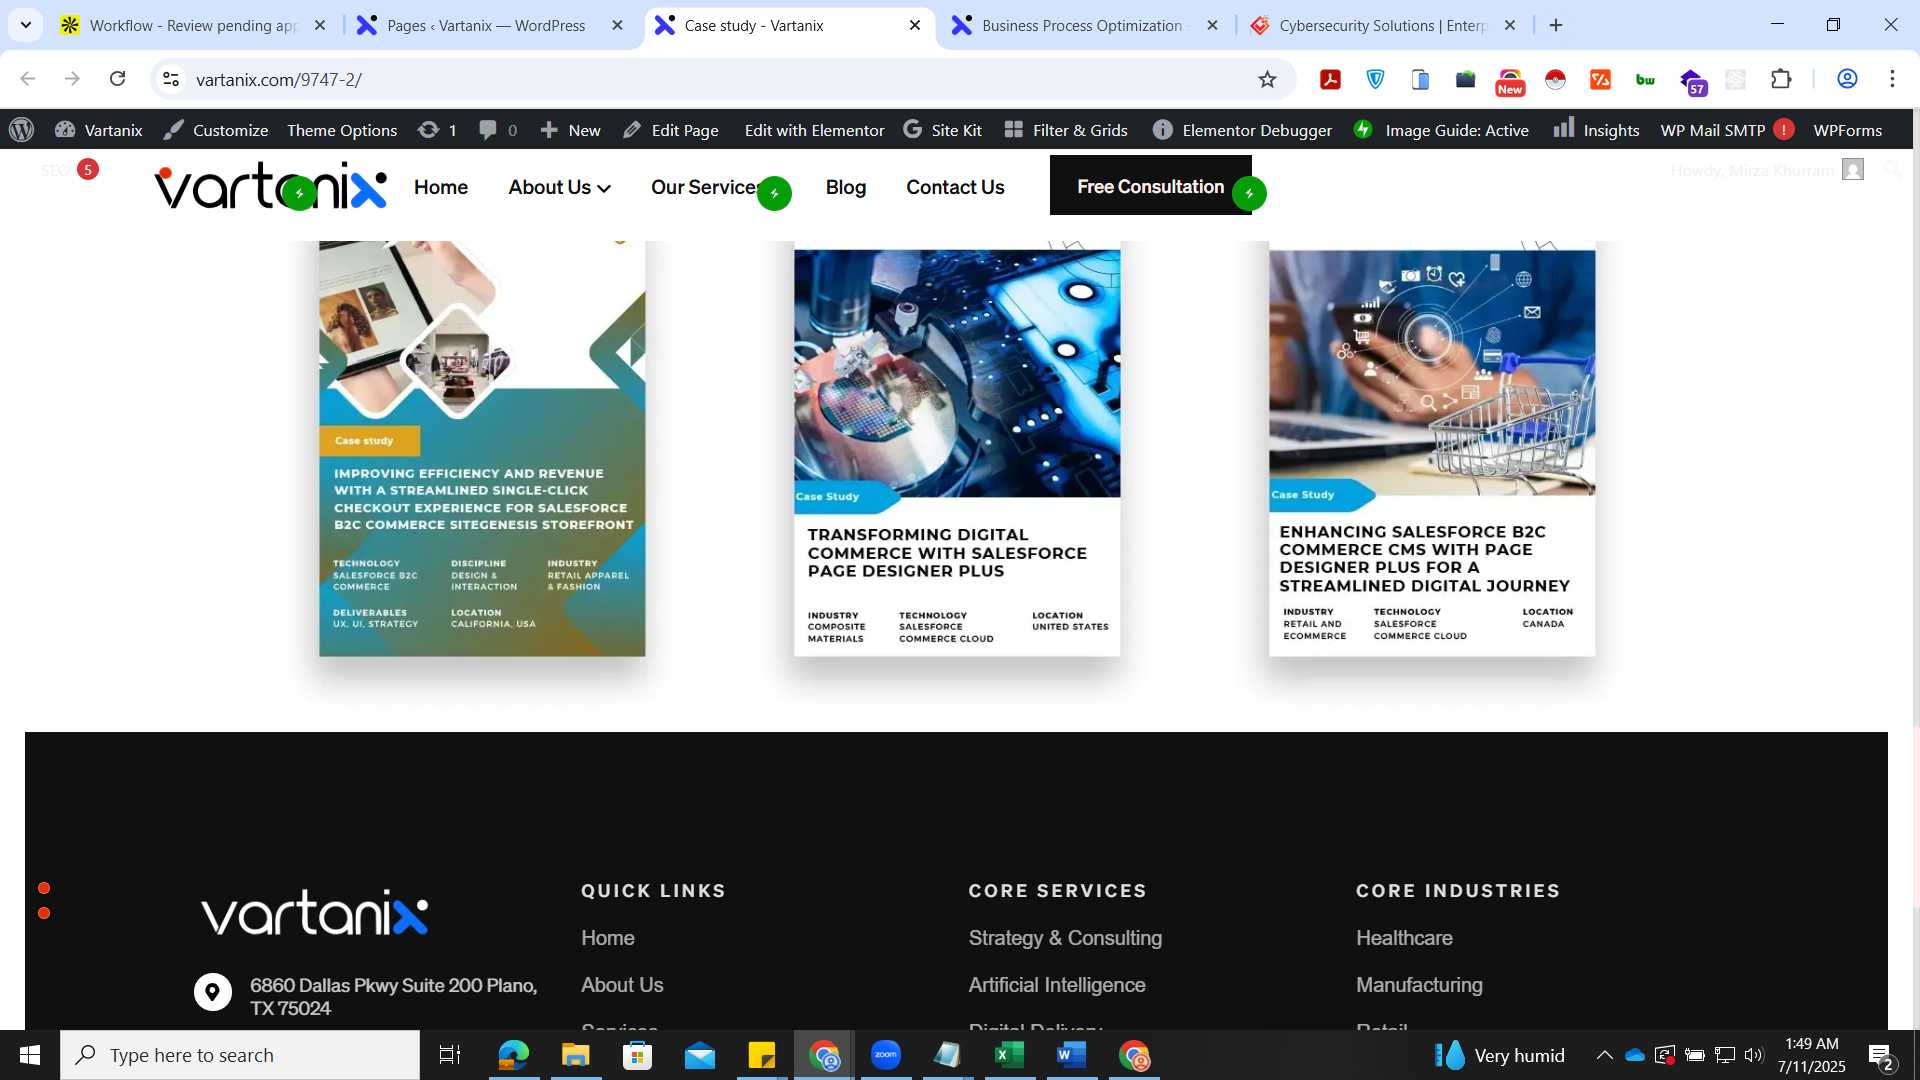Open Theme Options in admin bar
Image resolution: width=1920 pixels, height=1080 pixels.
[x=342, y=130]
